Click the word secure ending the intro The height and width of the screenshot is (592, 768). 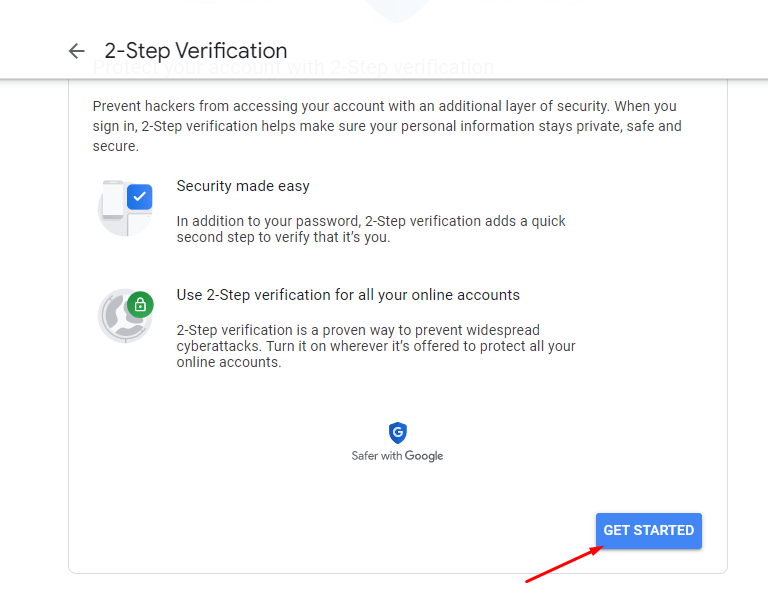coord(116,146)
